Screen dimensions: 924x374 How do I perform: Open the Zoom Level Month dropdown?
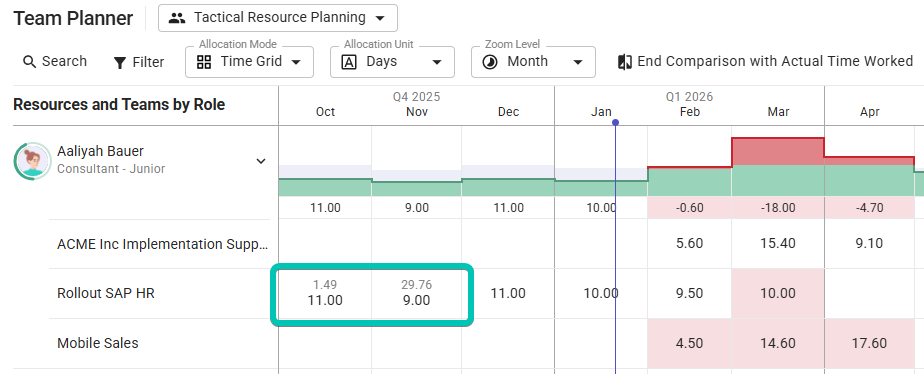(533, 62)
